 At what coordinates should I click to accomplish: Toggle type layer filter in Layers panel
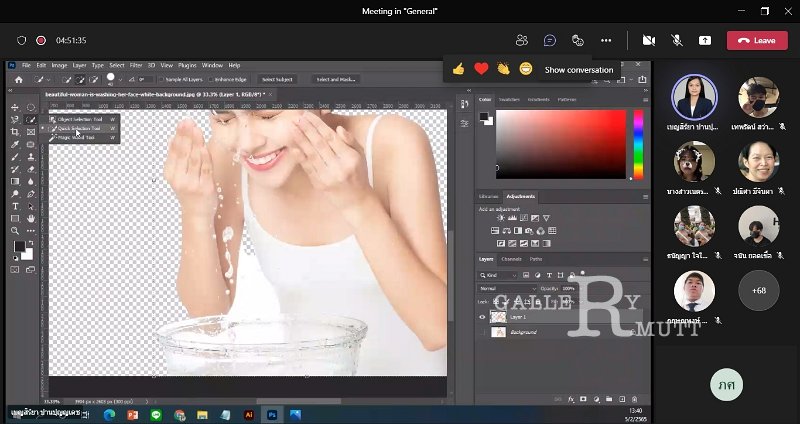tap(549, 276)
